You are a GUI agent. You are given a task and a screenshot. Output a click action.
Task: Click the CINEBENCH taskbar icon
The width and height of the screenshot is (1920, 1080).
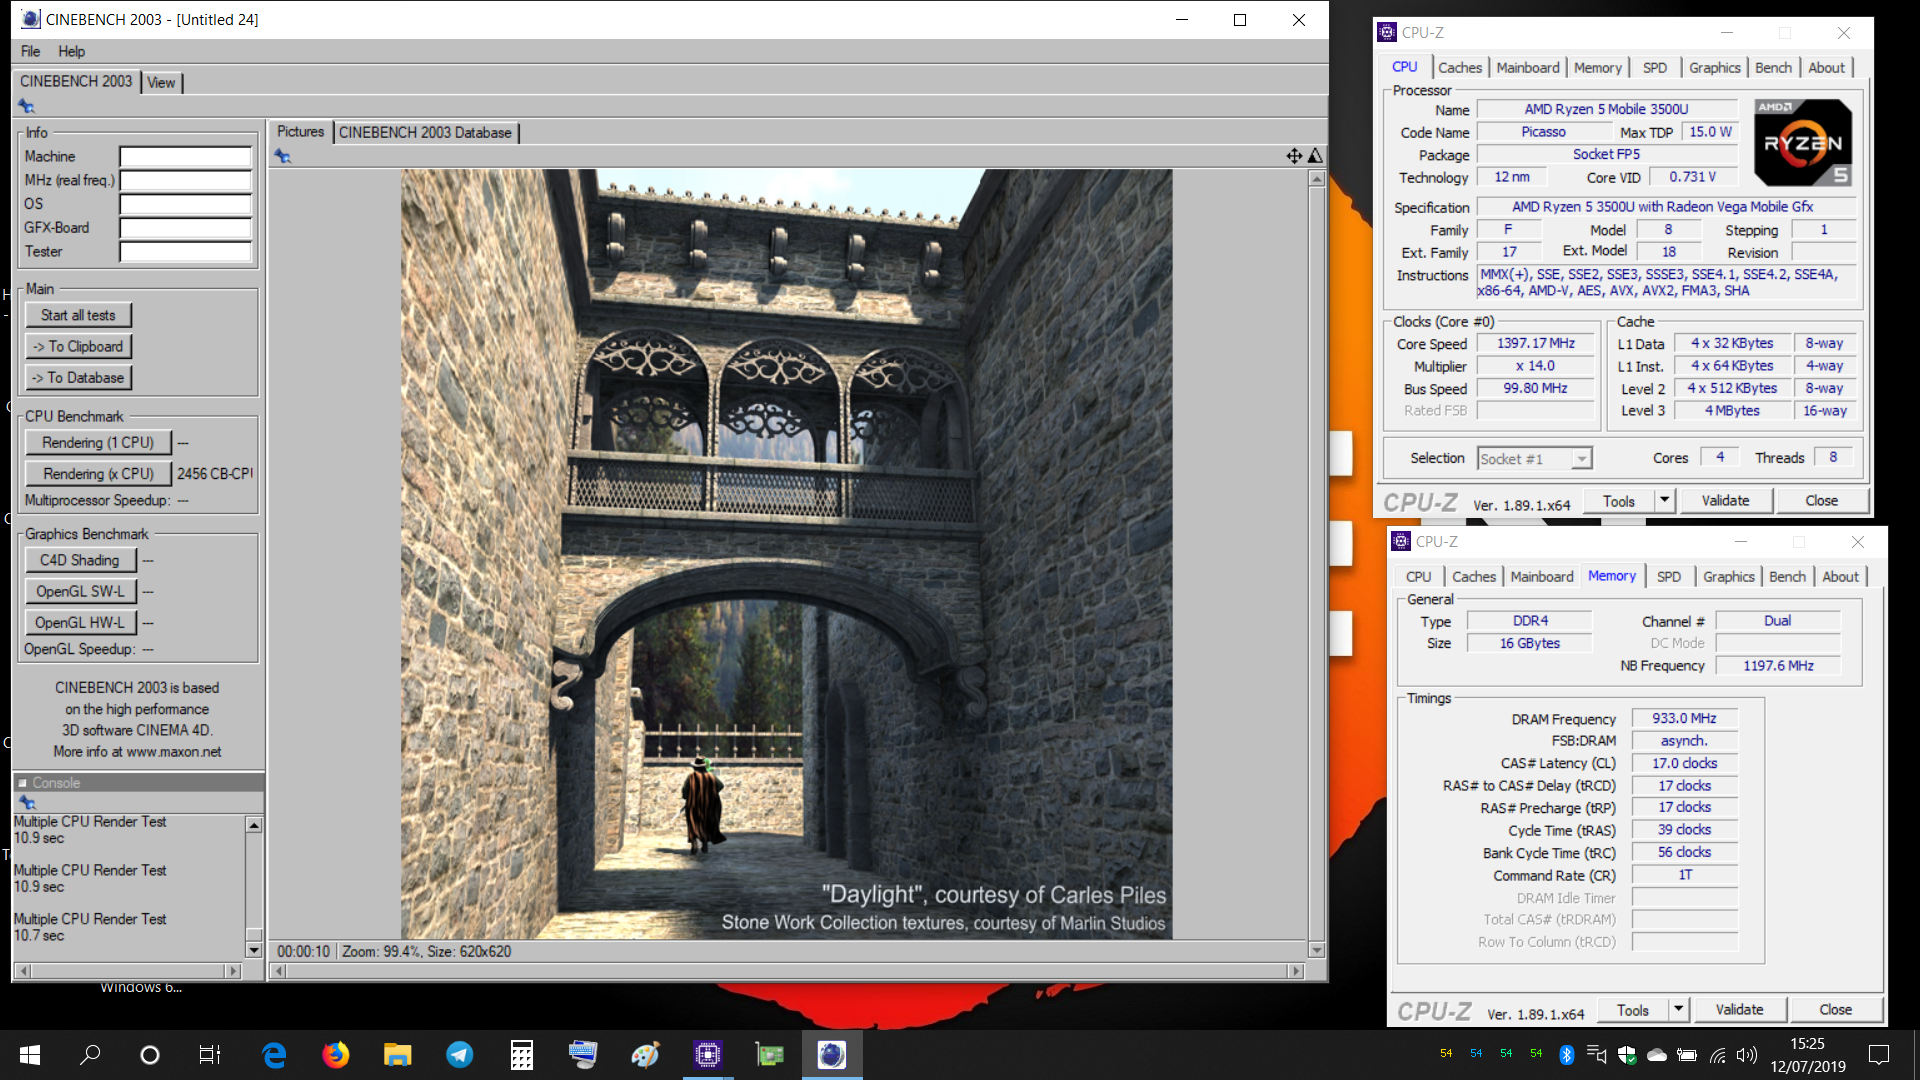(x=831, y=1055)
